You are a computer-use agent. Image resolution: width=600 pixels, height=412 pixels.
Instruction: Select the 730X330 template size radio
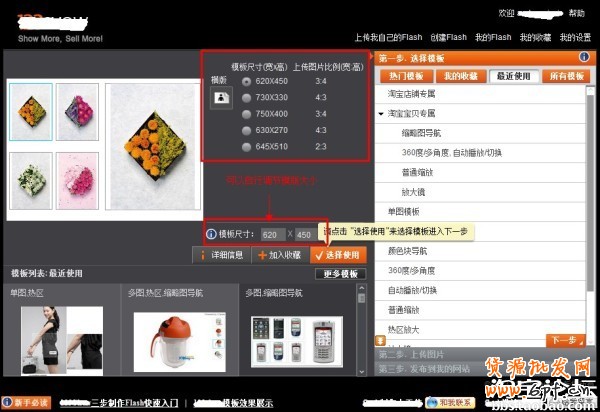[246, 96]
